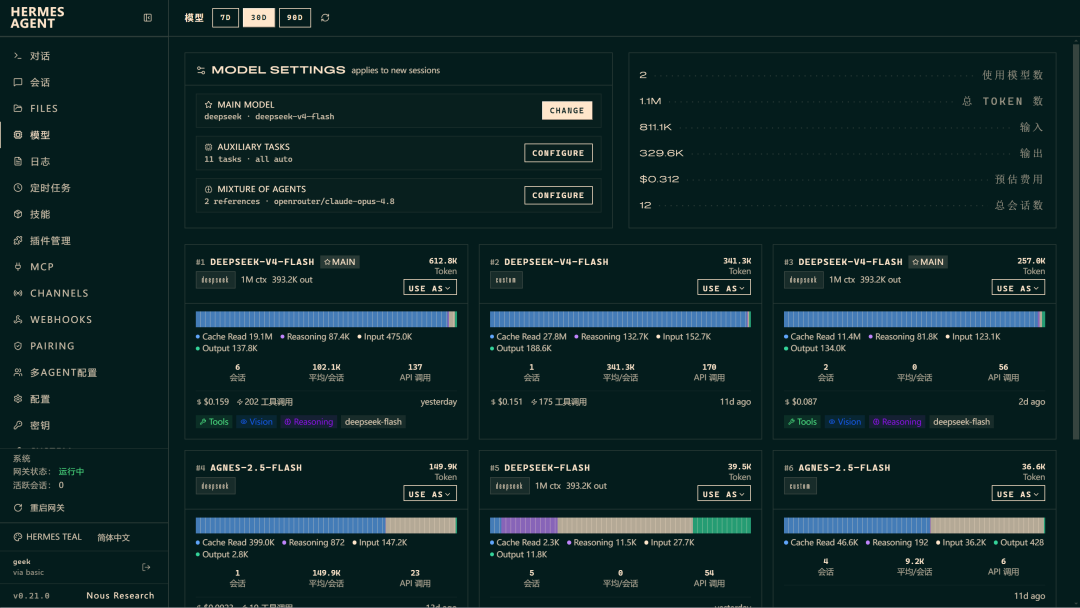Image resolution: width=1080 pixels, height=608 pixels.
Task: Click the CHANNELS broadcast icon
Action: pos(18,293)
